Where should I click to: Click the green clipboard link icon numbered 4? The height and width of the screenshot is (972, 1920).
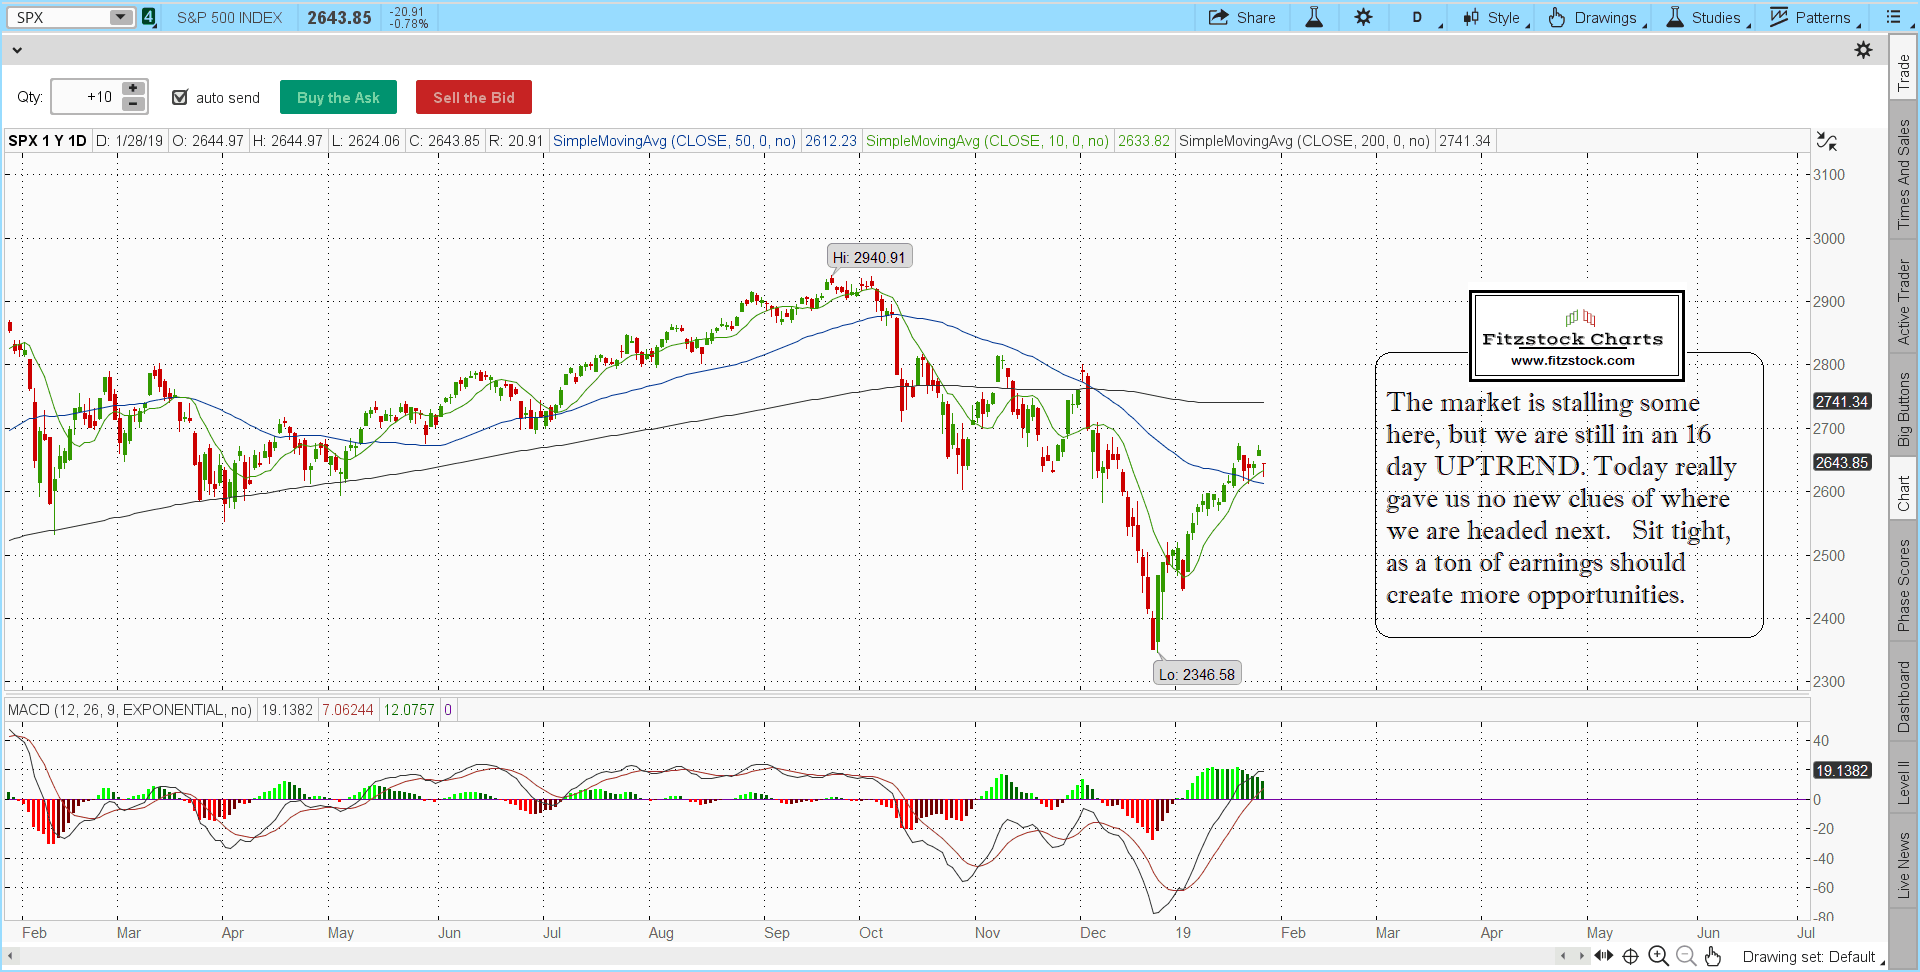[x=149, y=18]
